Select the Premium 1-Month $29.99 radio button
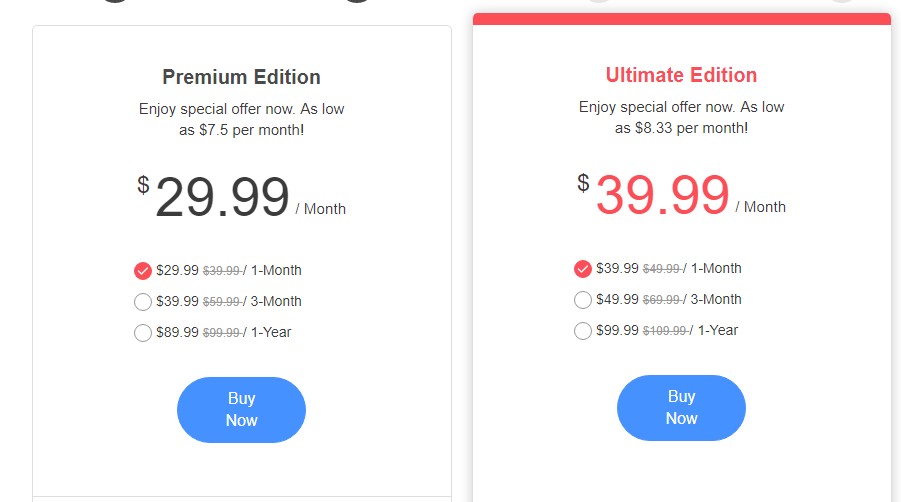This screenshot has height=502, width=901. pyautogui.click(x=143, y=271)
